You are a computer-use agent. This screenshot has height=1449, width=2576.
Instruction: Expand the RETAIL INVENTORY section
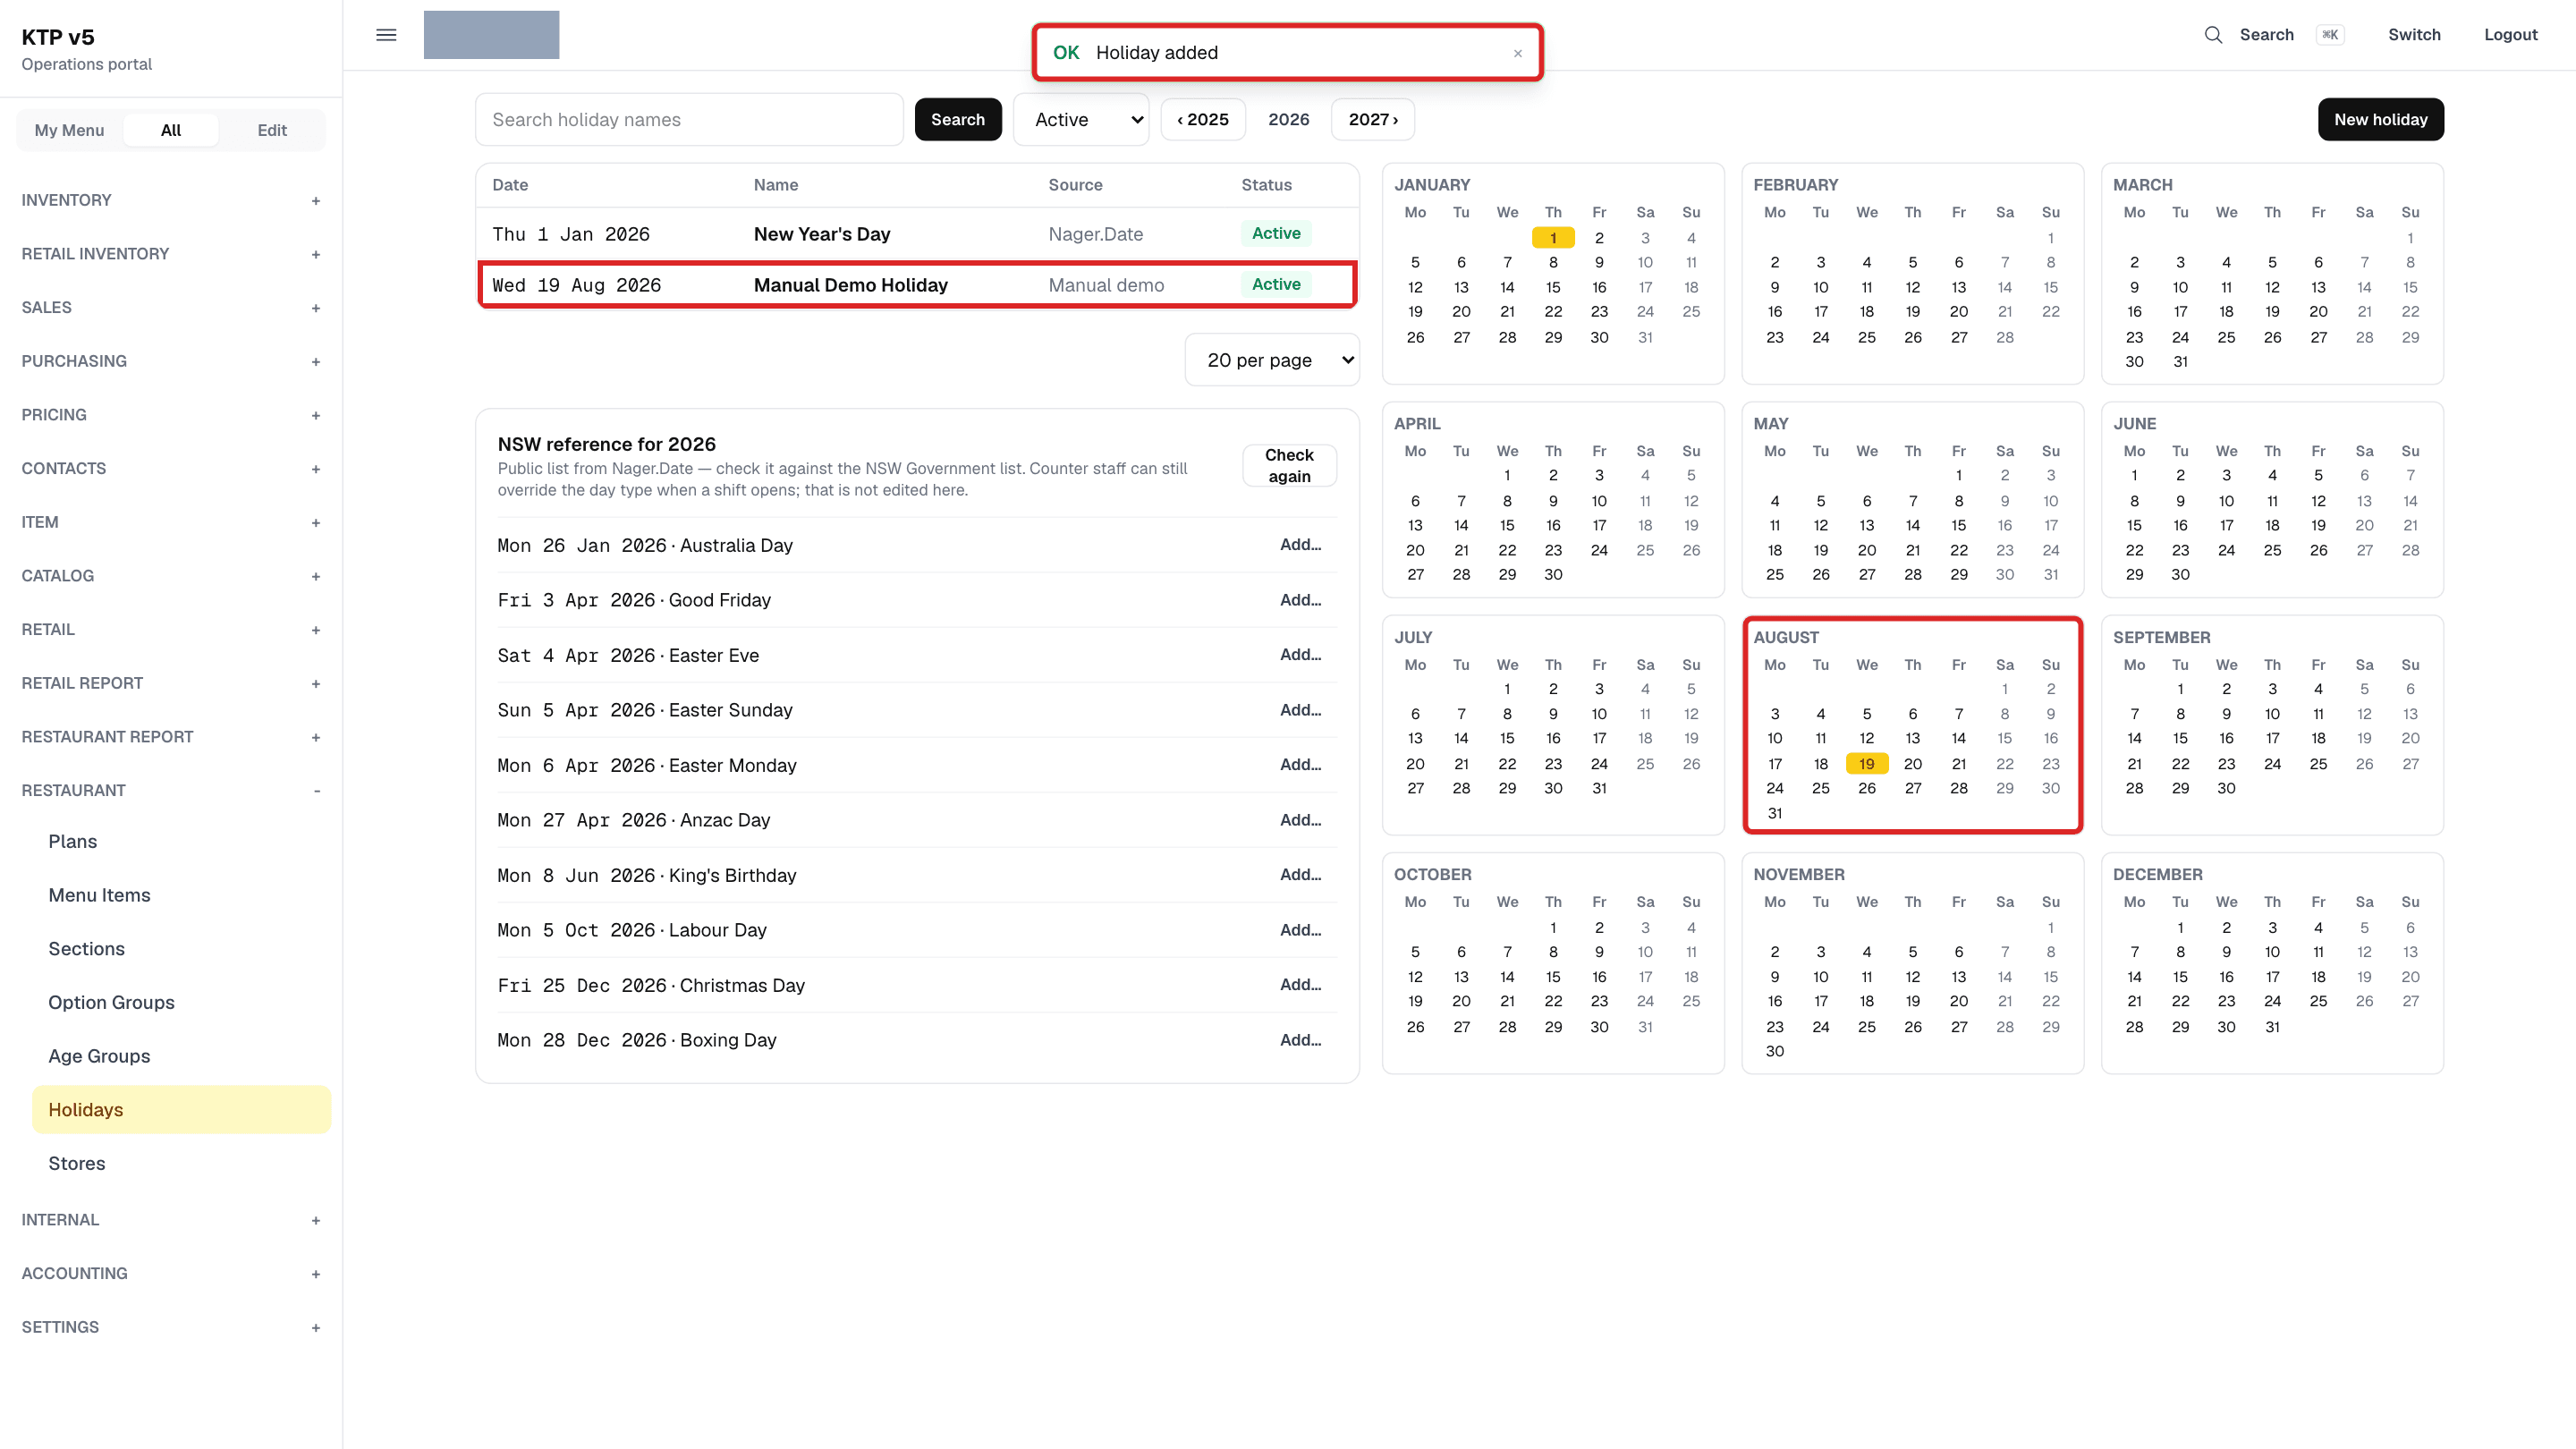pos(171,254)
